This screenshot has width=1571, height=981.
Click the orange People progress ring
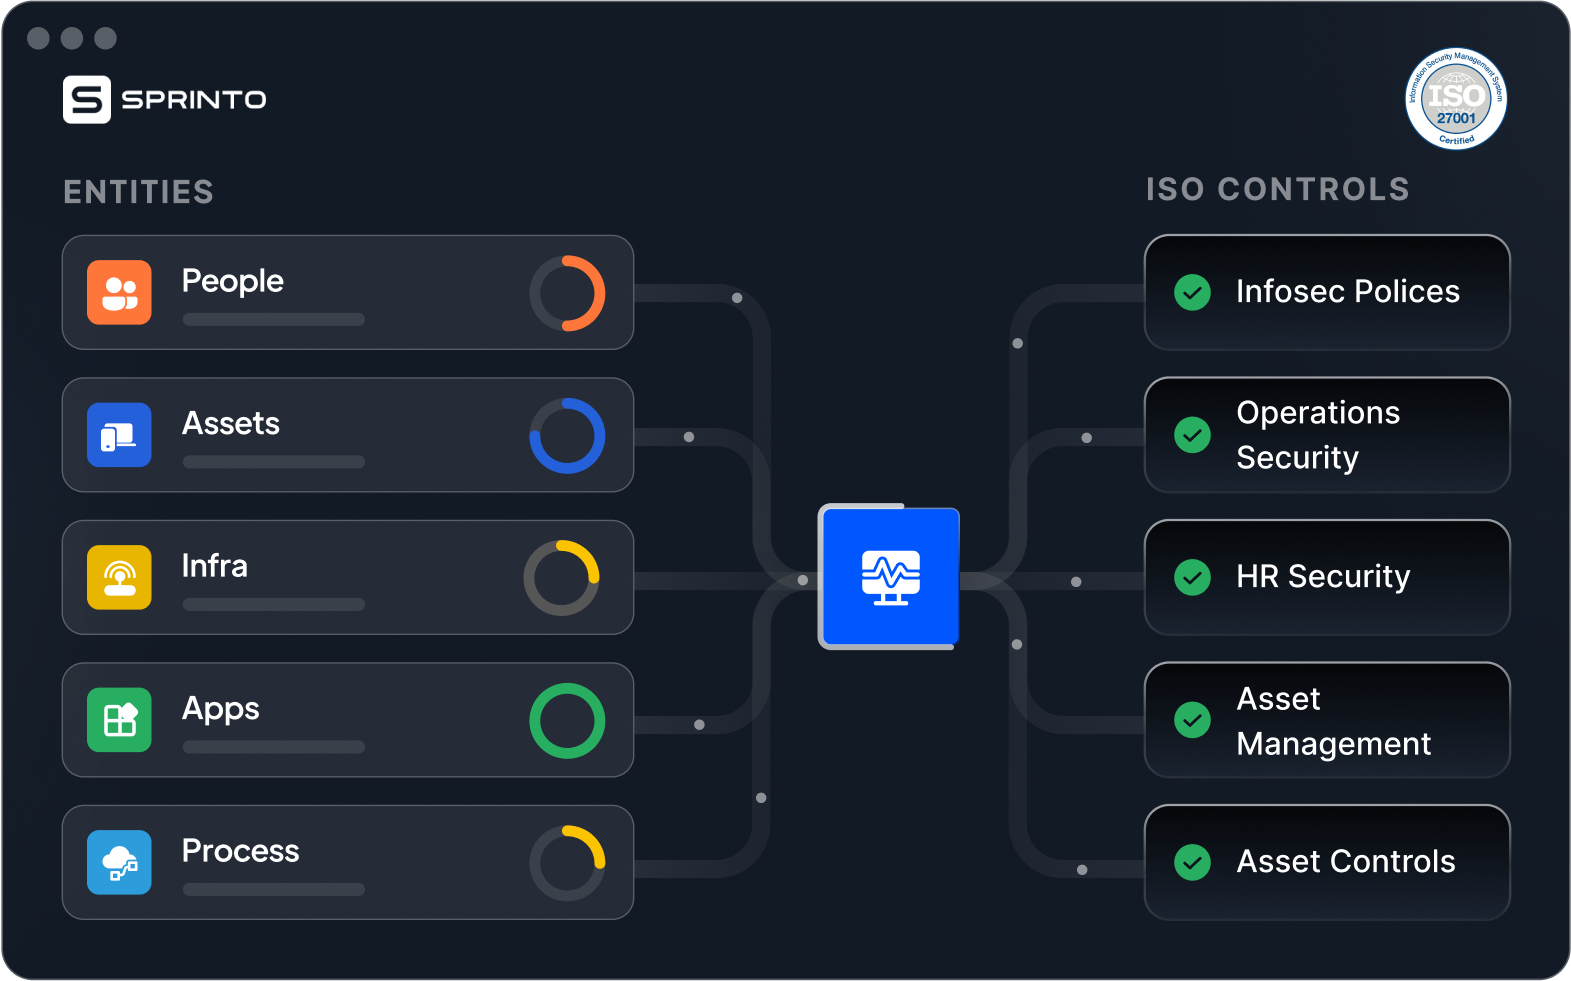coord(567,293)
